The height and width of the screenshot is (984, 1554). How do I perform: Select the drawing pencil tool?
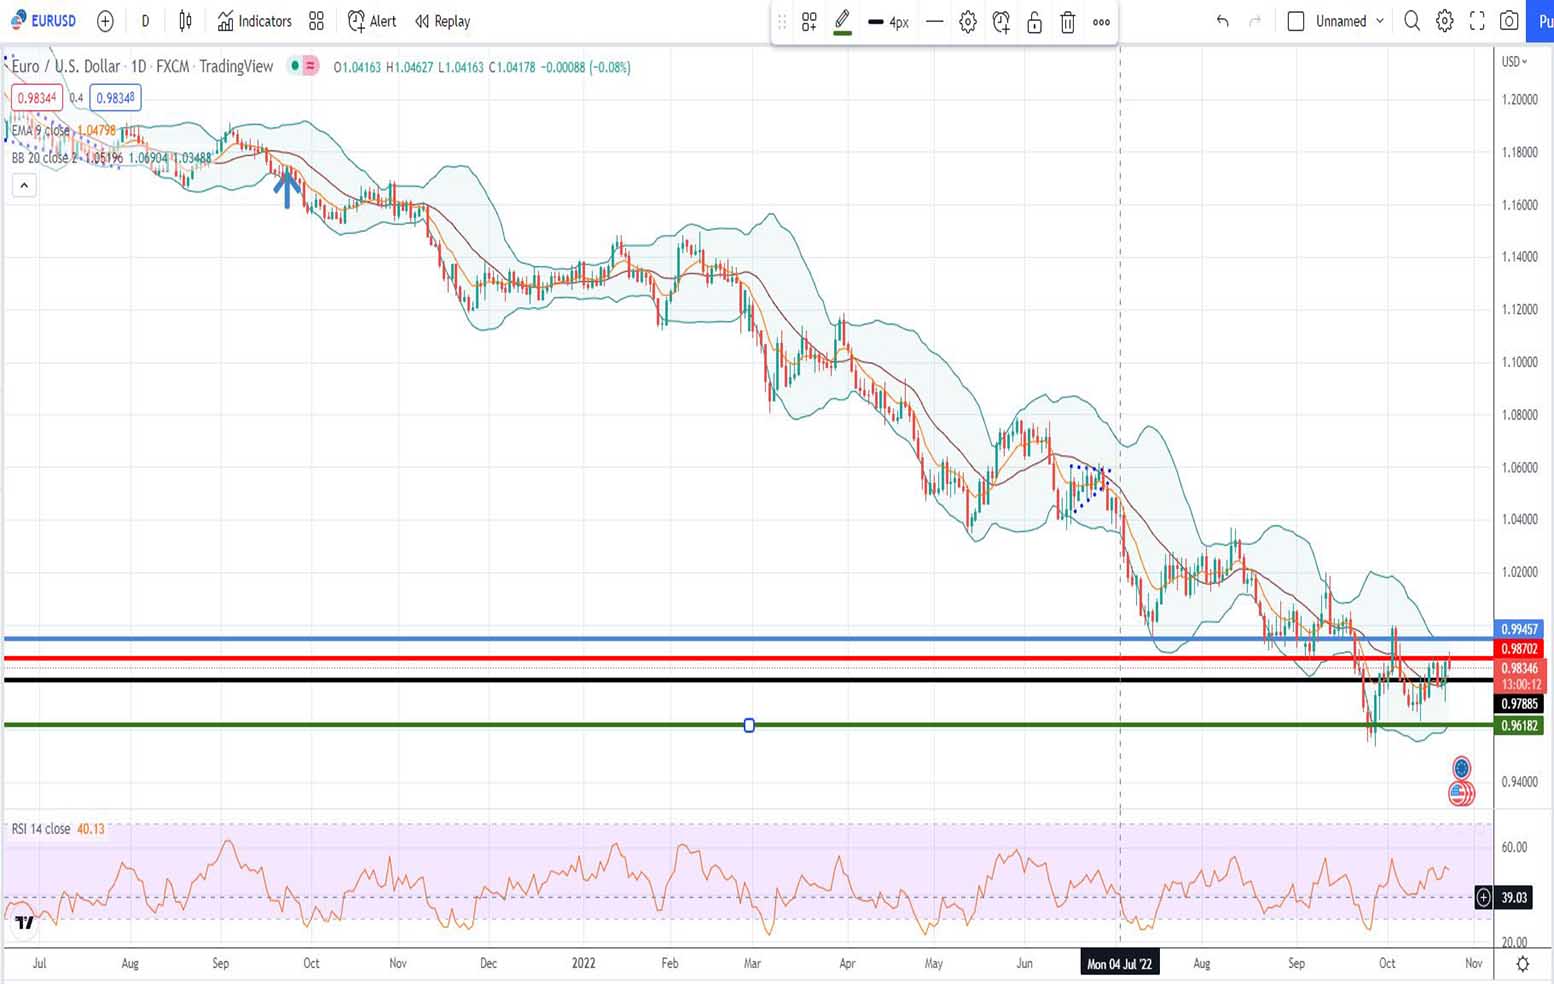841,20
